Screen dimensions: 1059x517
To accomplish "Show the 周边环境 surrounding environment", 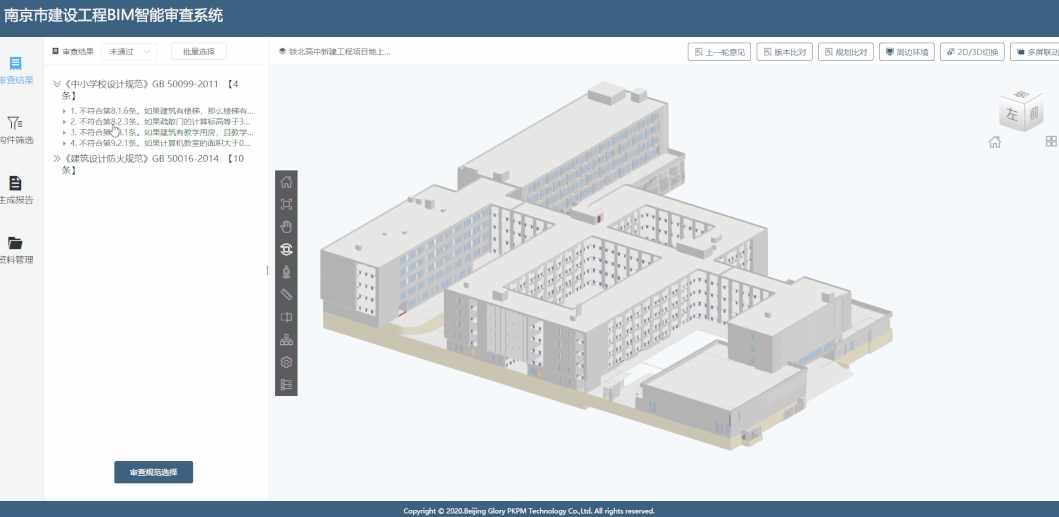I will 907,52.
